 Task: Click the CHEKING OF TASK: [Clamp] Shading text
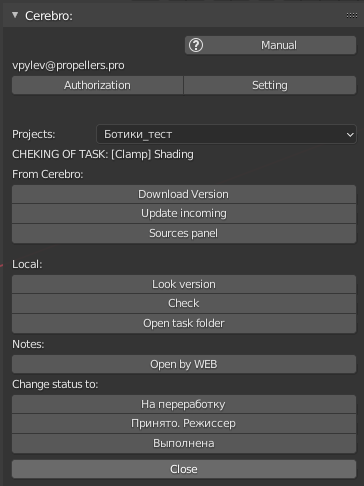103,154
